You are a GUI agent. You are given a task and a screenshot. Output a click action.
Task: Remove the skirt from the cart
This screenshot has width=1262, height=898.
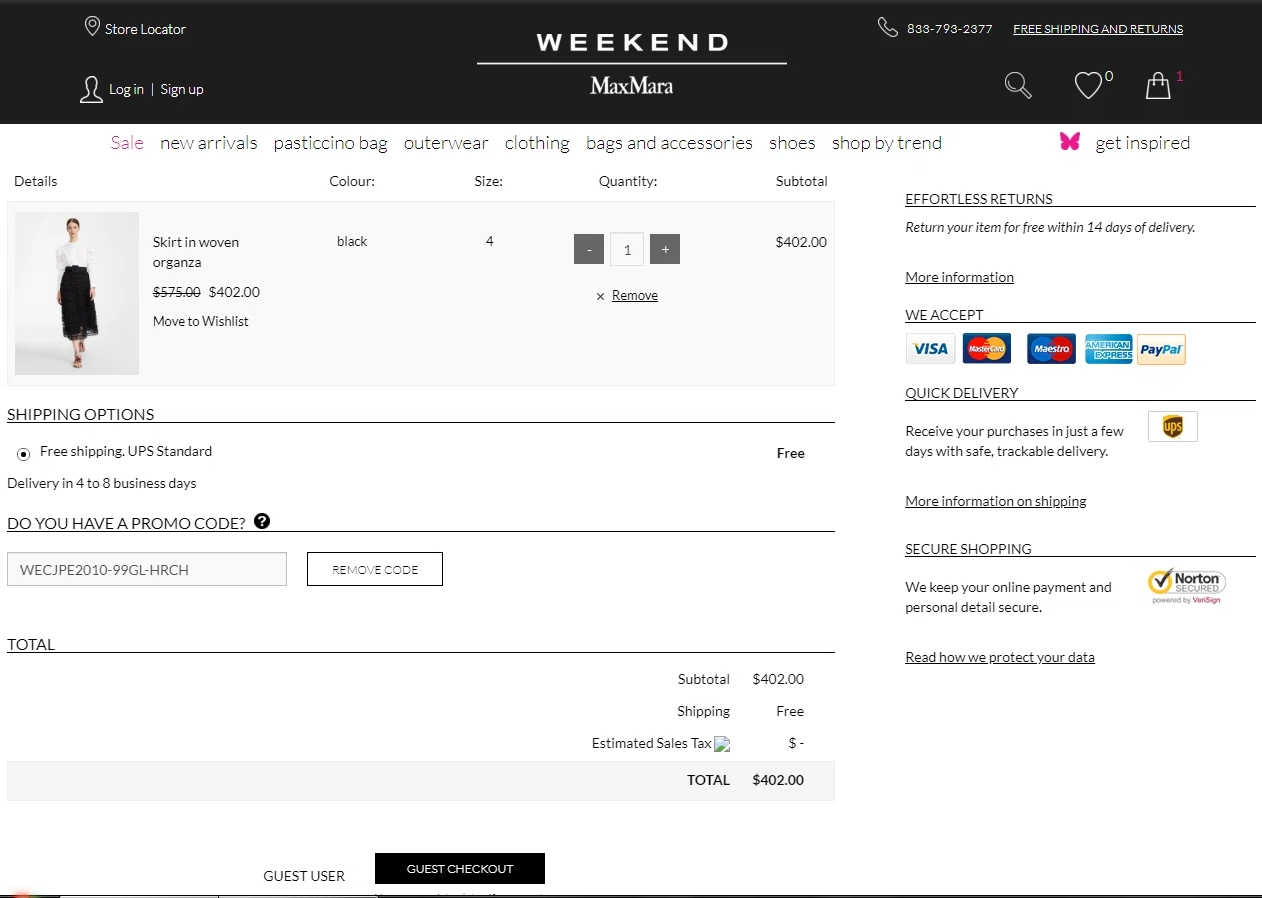(635, 295)
